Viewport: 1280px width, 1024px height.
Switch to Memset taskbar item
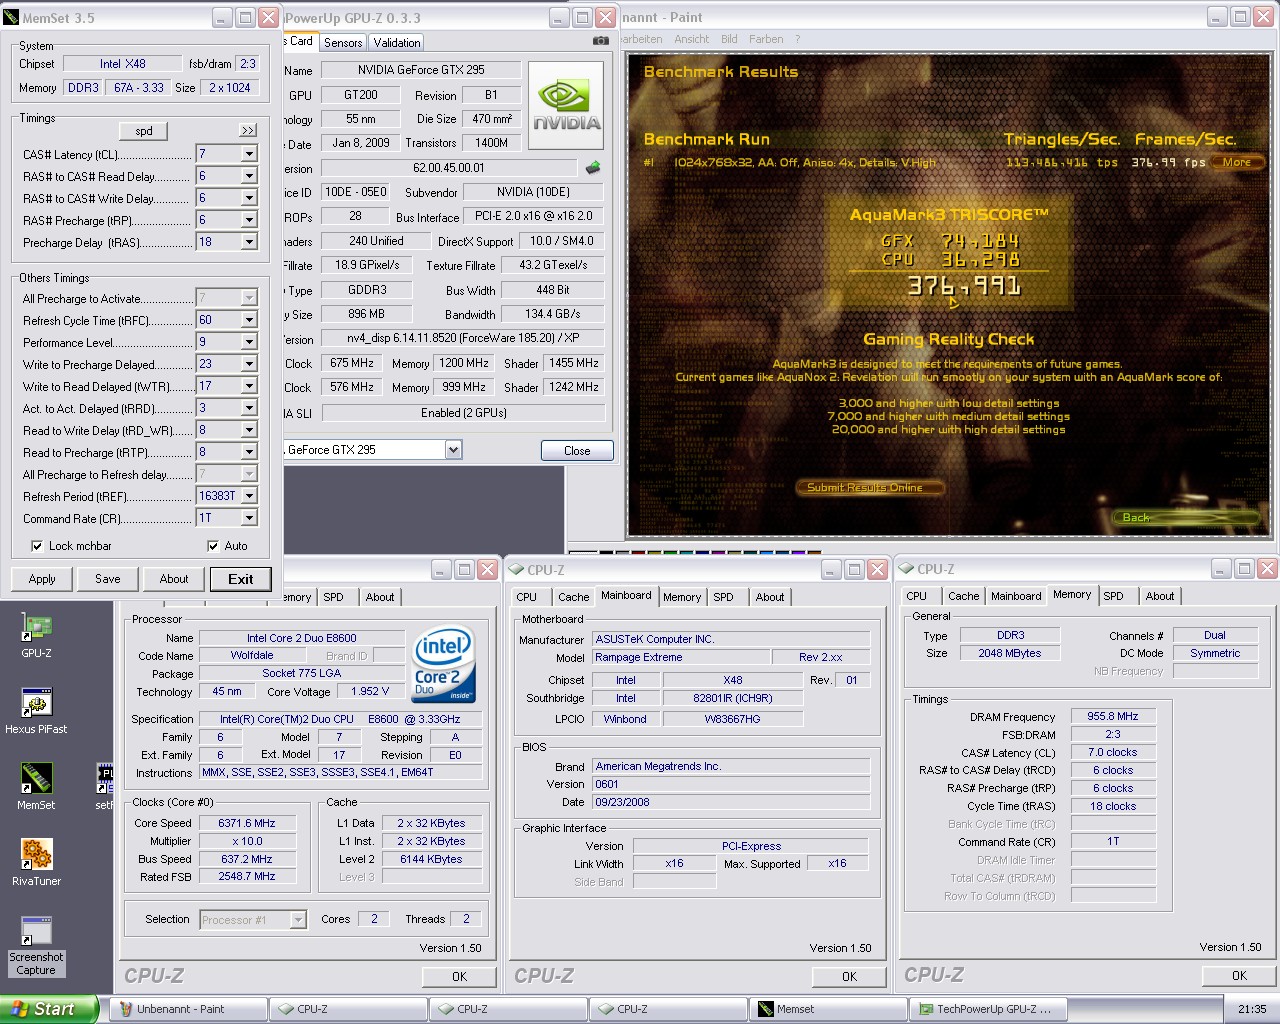coord(828,1009)
